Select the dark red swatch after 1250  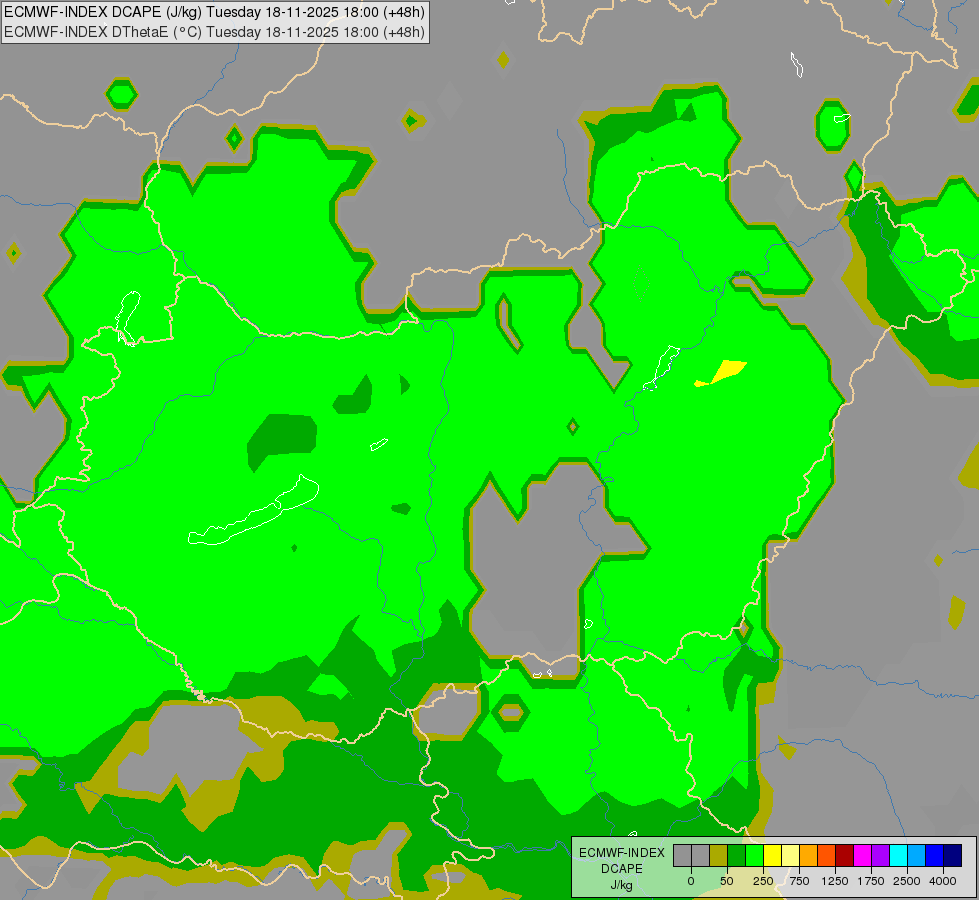[x=844, y=855]
